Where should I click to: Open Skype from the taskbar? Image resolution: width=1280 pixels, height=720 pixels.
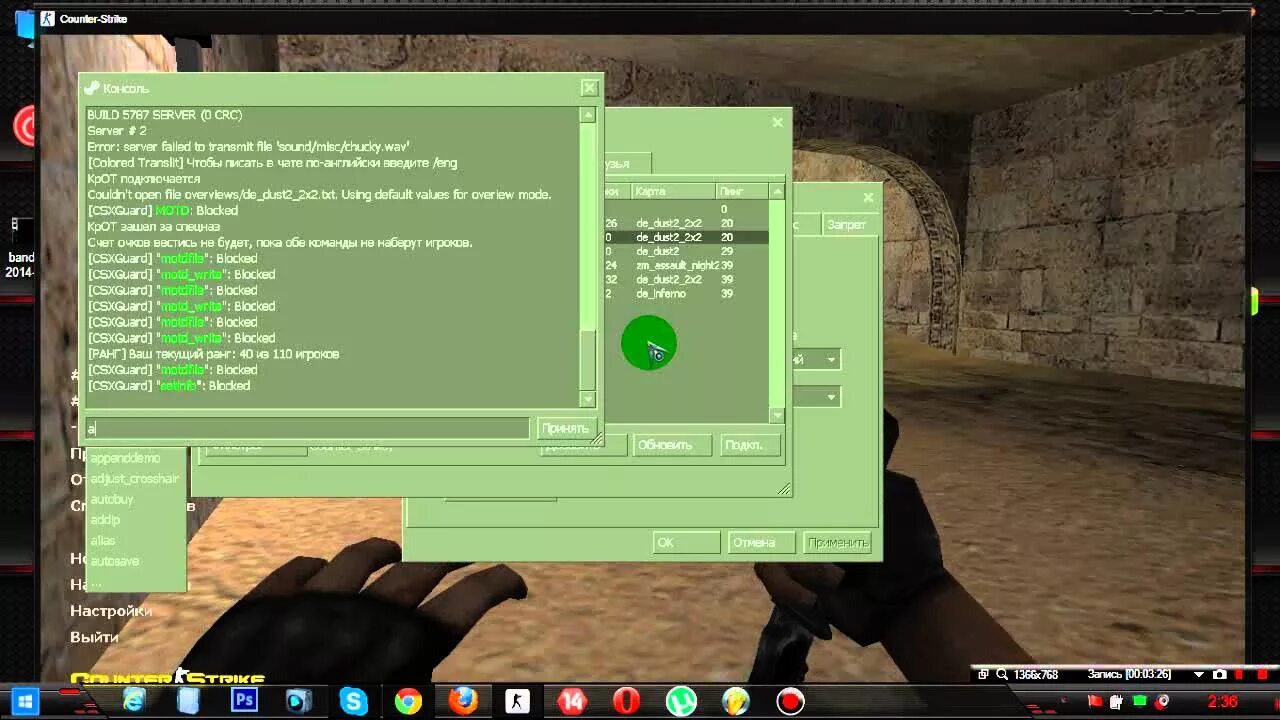coord(353,701)
